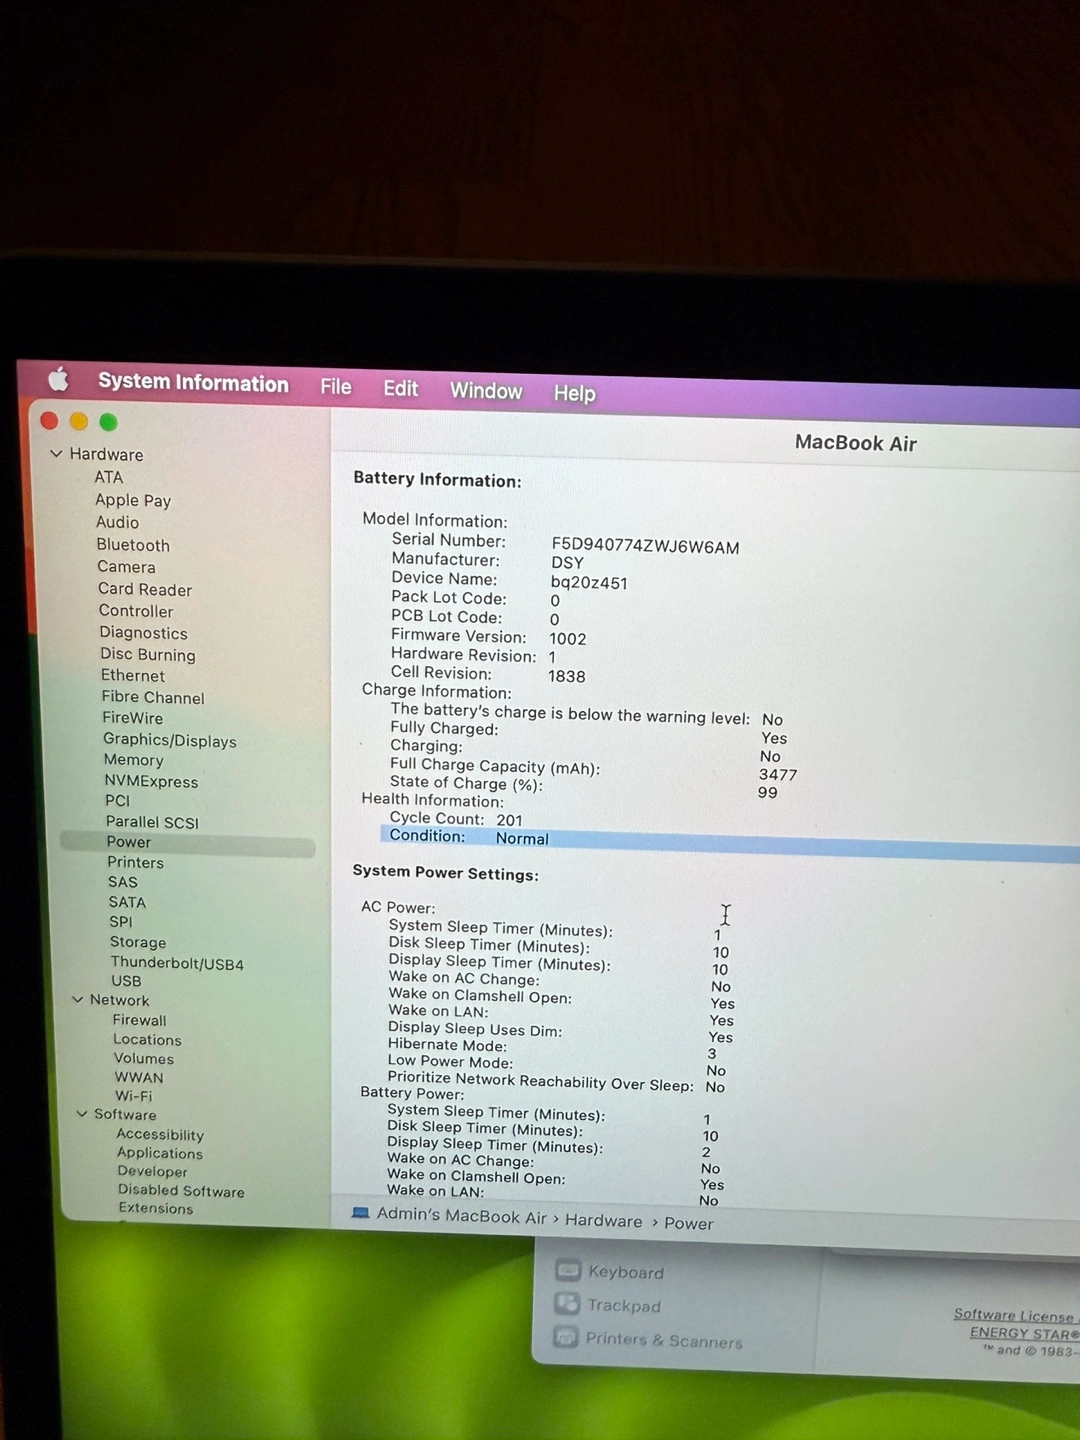Open the Apple menu icon
The width and height of the screenshot is (1080, 1440).
[x=59, y=379]
